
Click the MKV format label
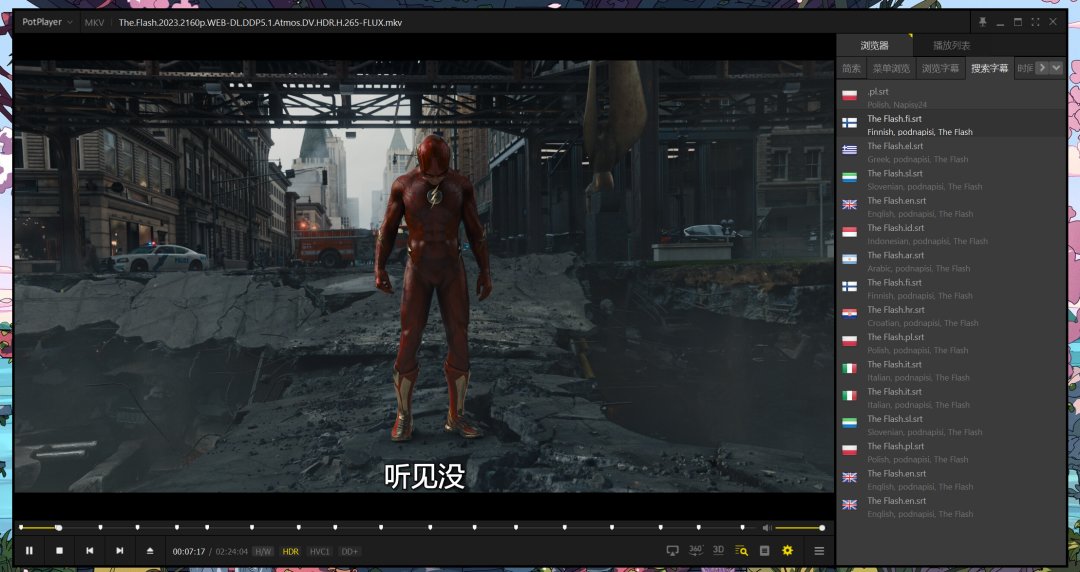[94, 22]
